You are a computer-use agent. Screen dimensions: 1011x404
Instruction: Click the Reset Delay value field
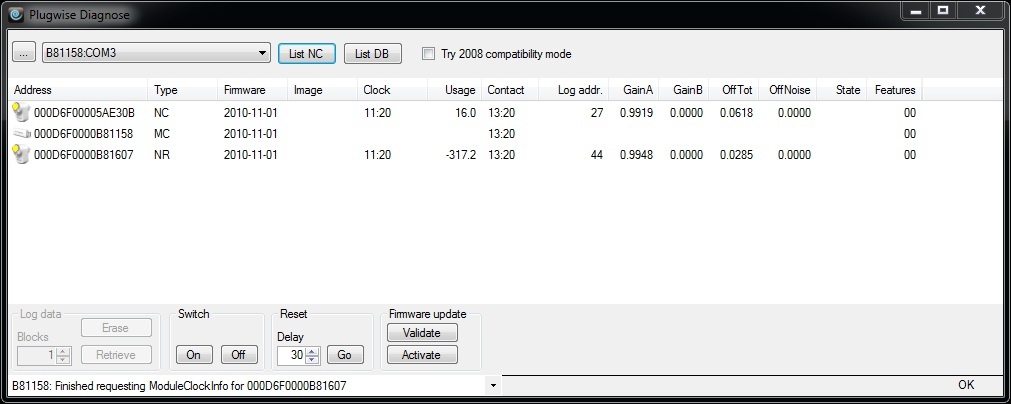pos(291,355)
